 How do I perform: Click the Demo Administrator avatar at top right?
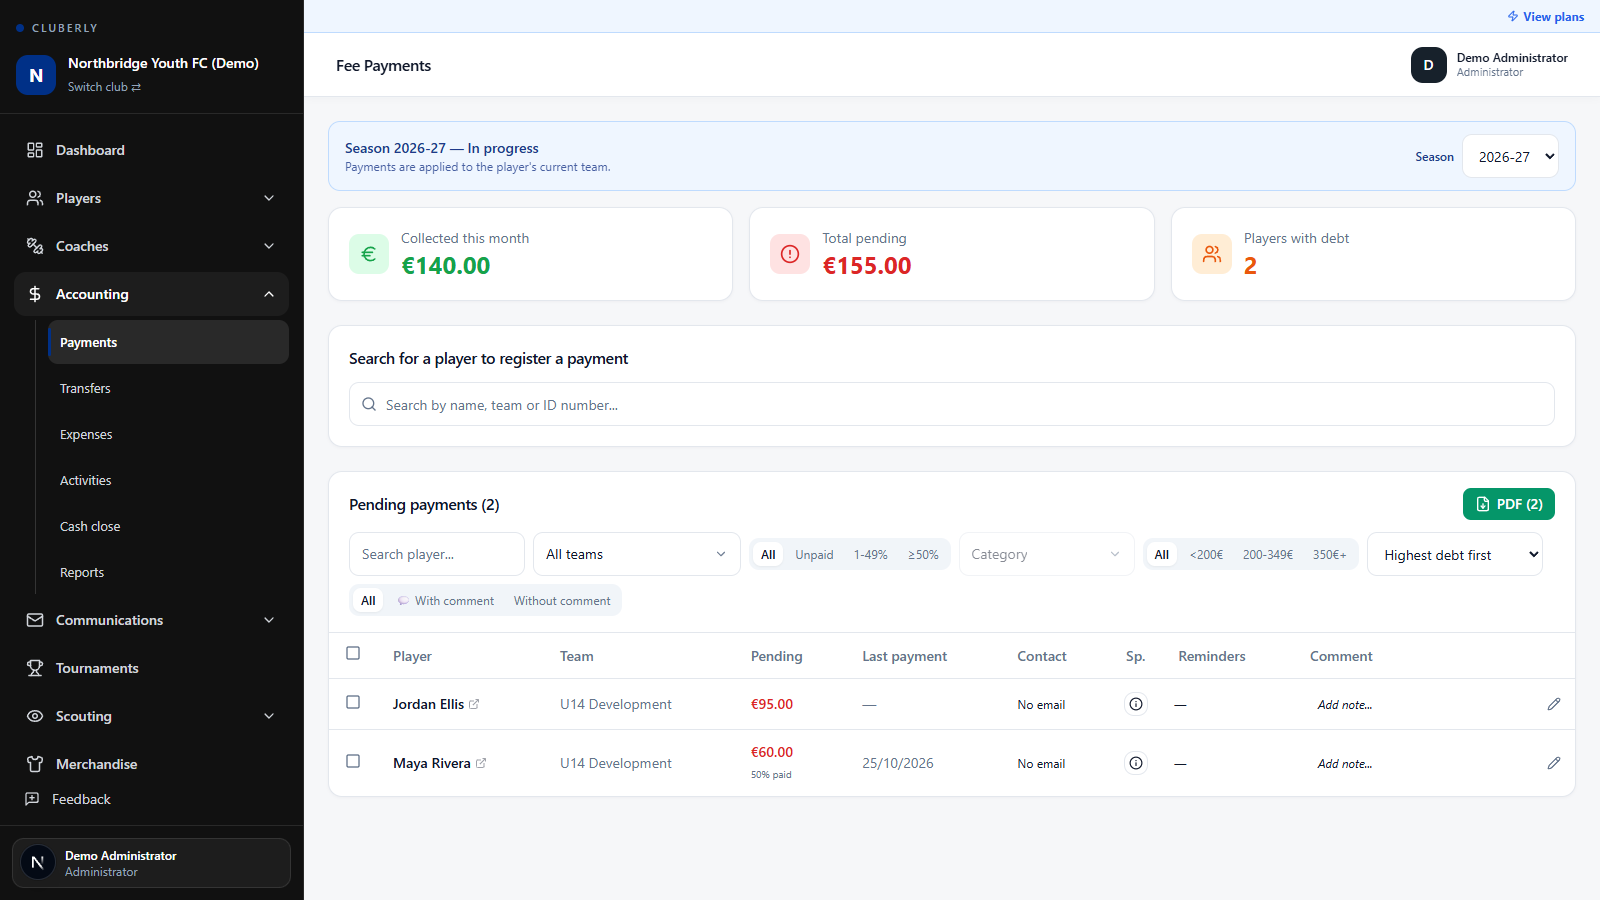[1429, 65]
